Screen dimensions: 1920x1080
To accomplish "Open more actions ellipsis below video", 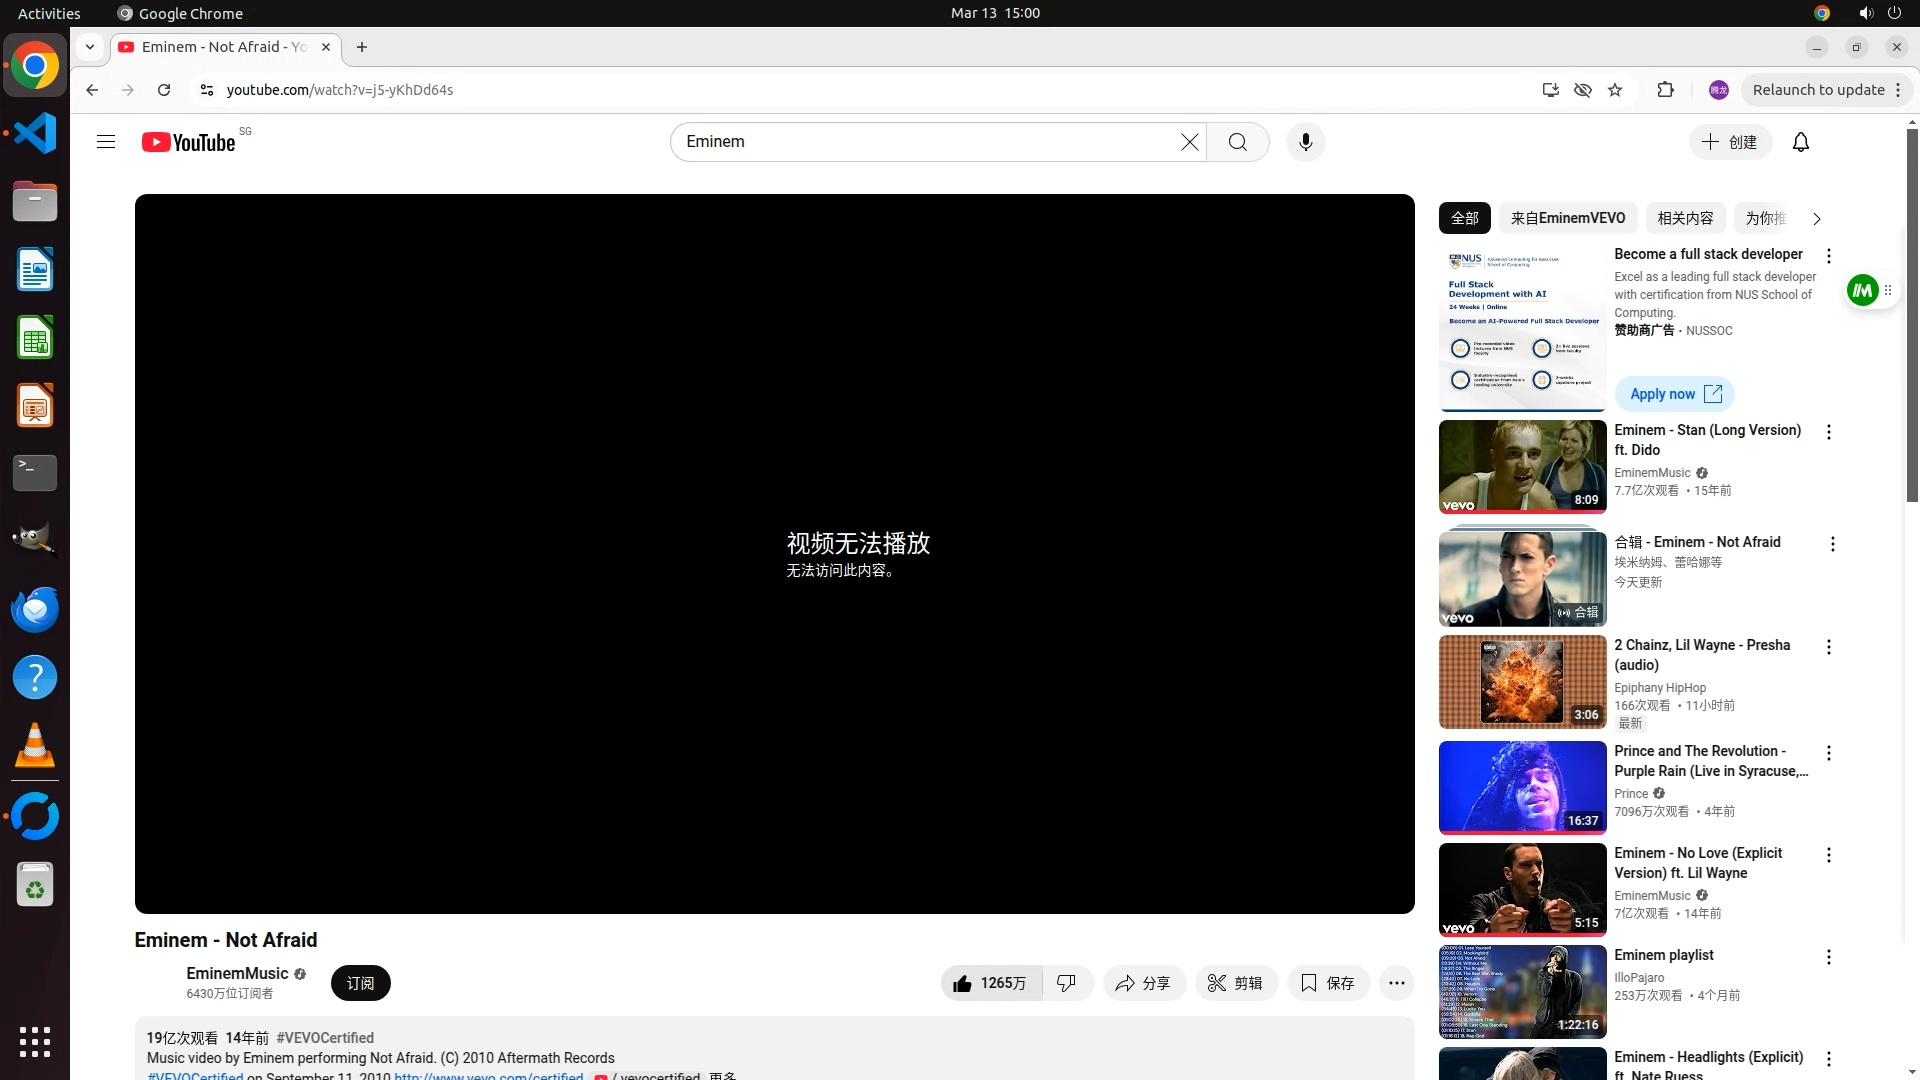I will coord(1396,983).
